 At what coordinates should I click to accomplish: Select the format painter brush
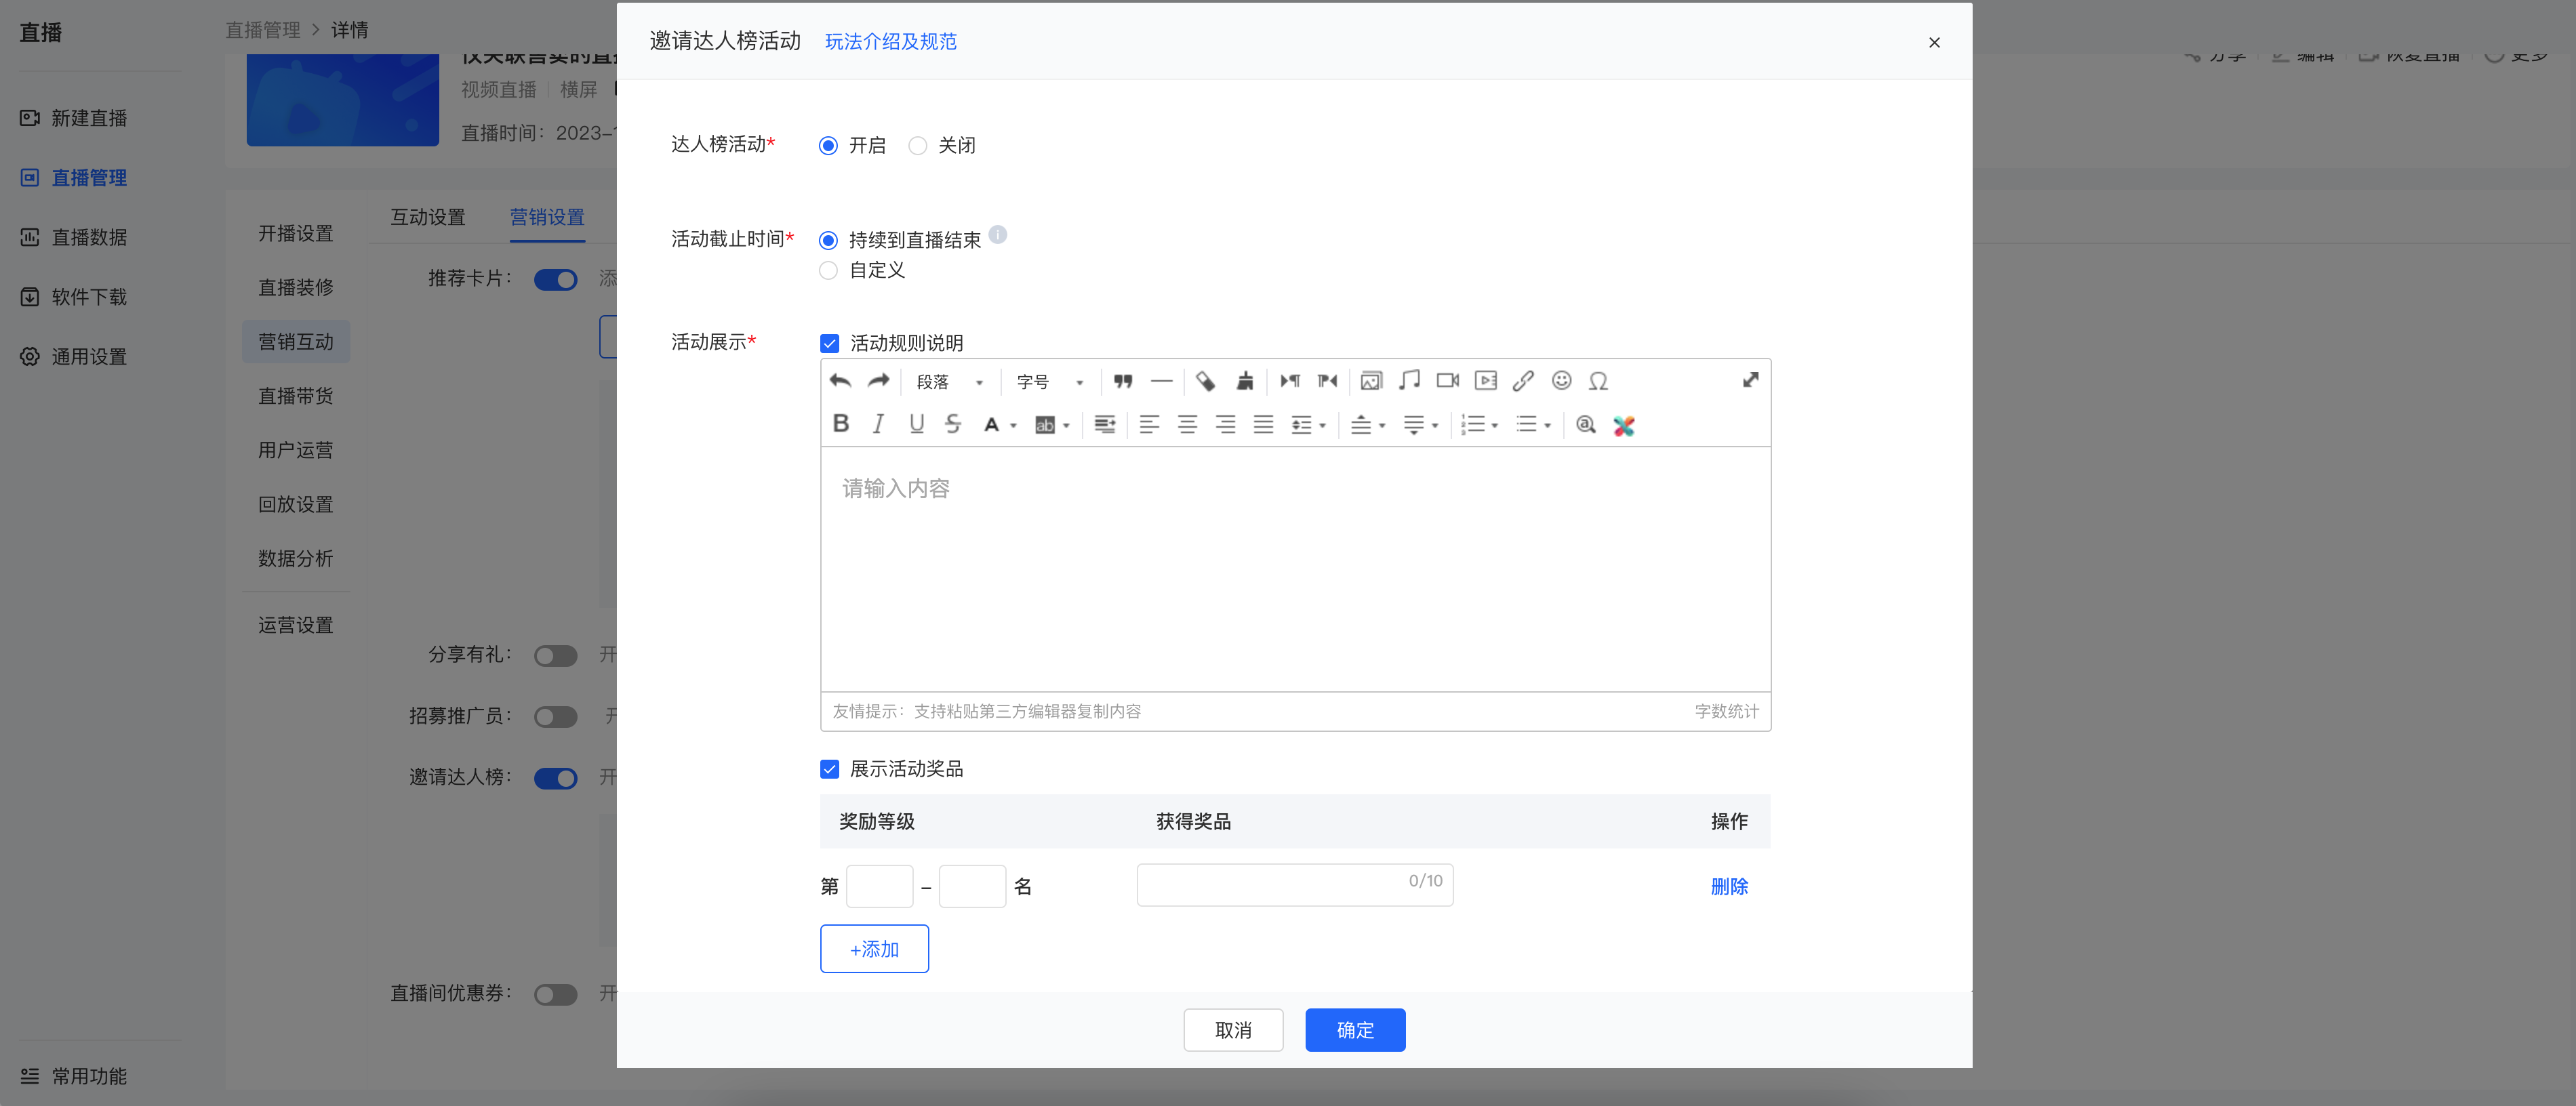click(x=1245, y=381)
